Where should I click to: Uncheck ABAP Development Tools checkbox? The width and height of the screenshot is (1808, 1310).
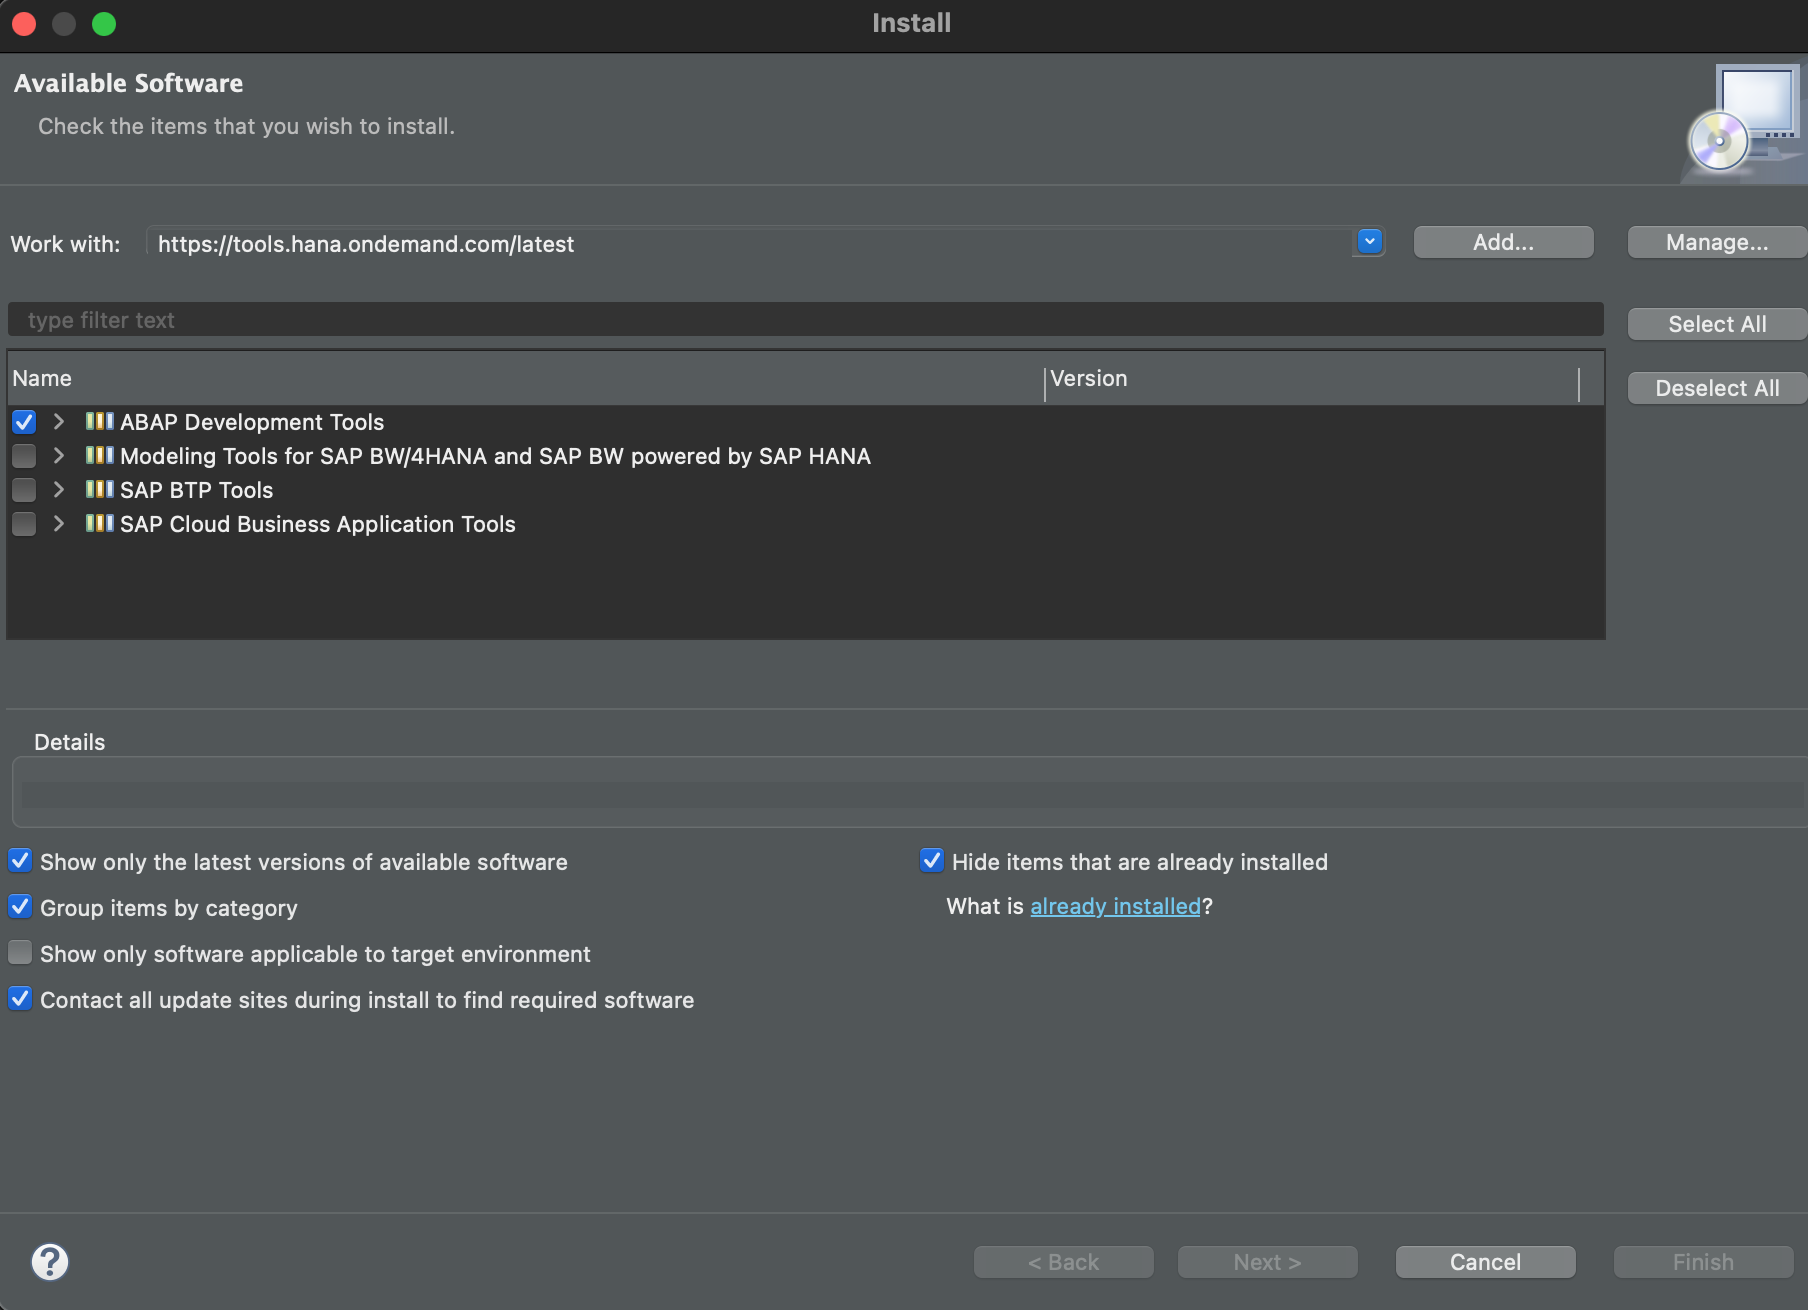coord(24,422)
